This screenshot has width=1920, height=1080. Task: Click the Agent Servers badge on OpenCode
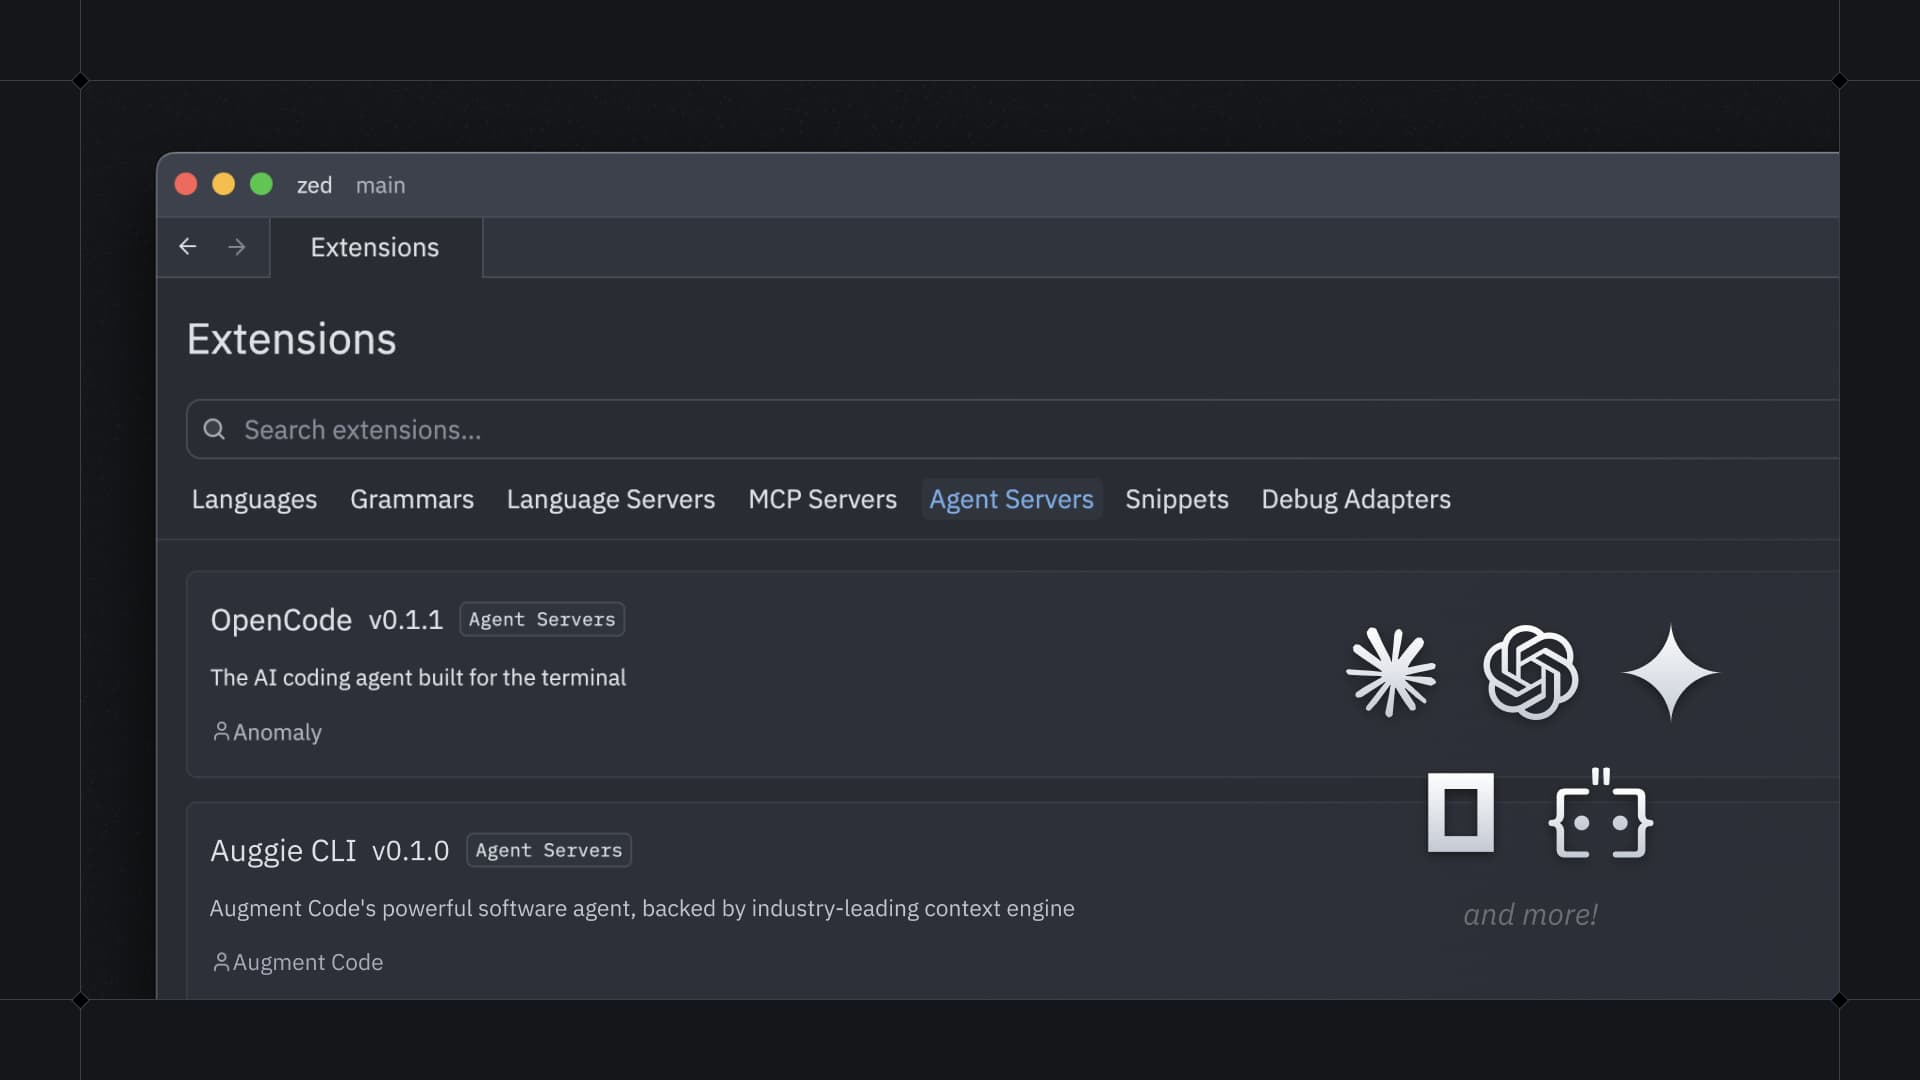(541, 619)
